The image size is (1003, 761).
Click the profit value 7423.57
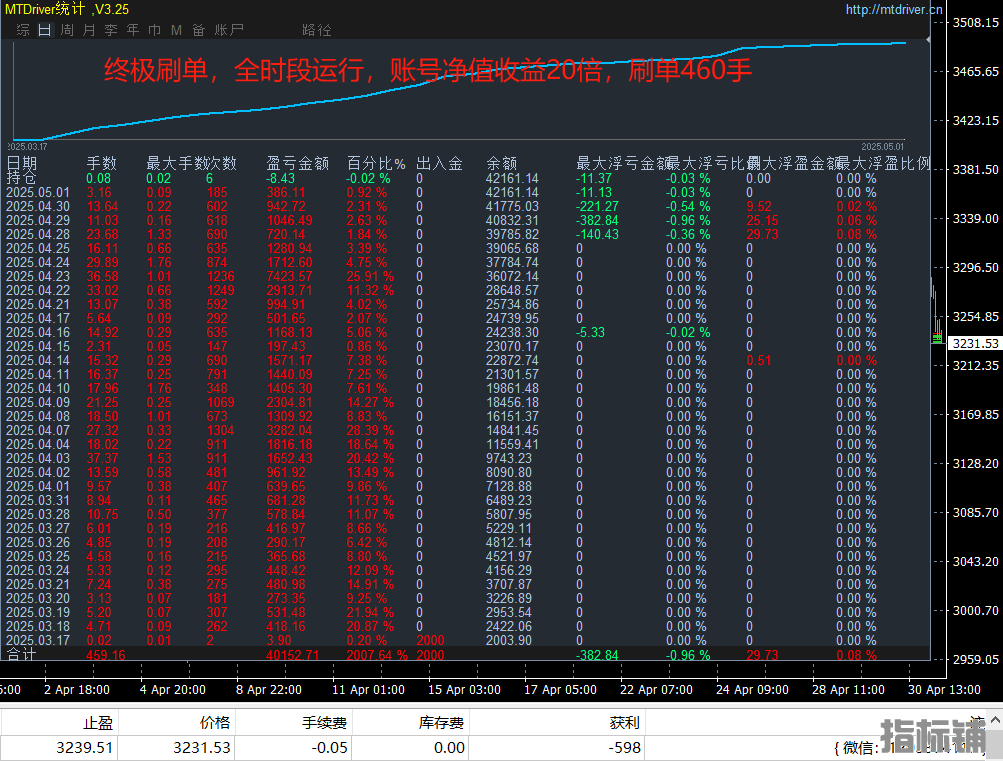point(289,276)
